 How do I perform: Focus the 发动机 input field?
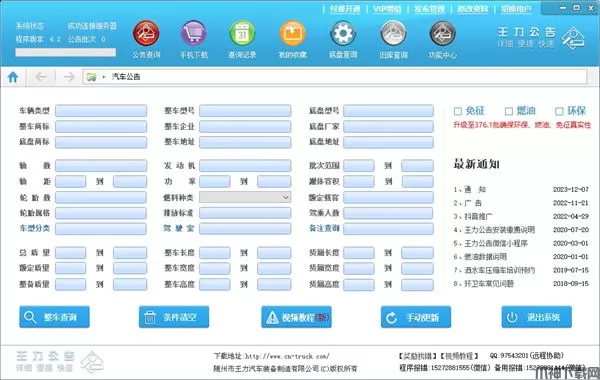[x=245, y=166]
